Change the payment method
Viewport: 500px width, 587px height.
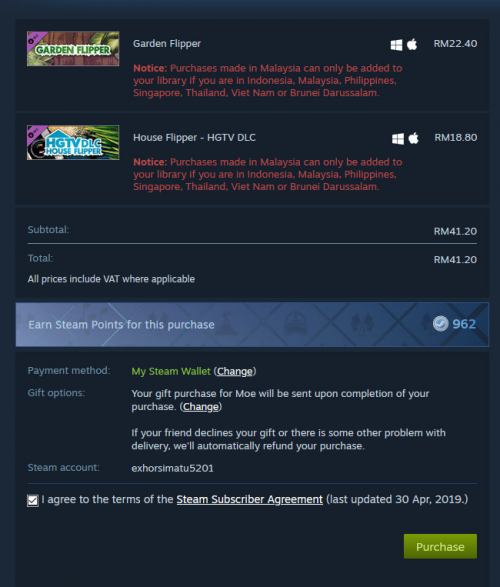pyautogui.click(x=235, y=371)
